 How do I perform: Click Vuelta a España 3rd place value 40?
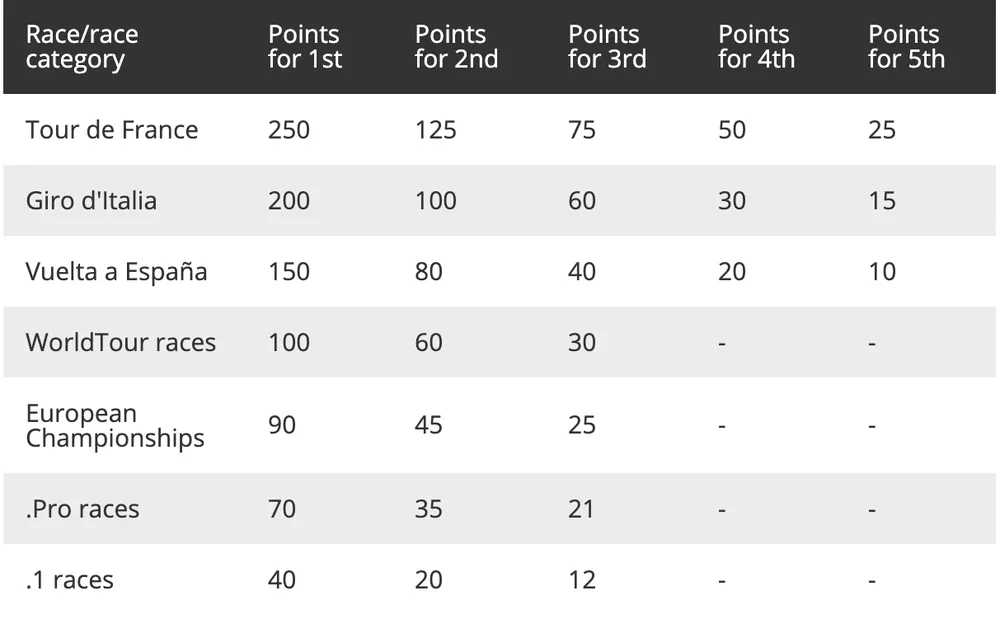click(582, 272)
